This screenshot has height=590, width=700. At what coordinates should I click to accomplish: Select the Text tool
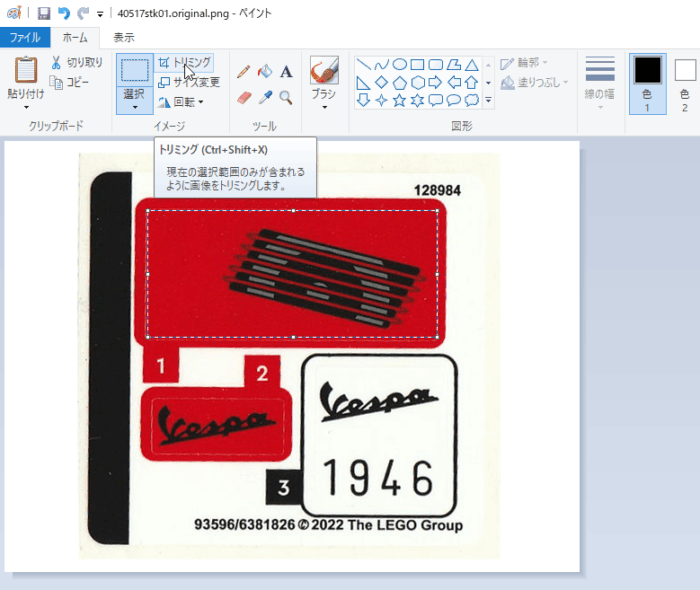click(x=286, y=71)
